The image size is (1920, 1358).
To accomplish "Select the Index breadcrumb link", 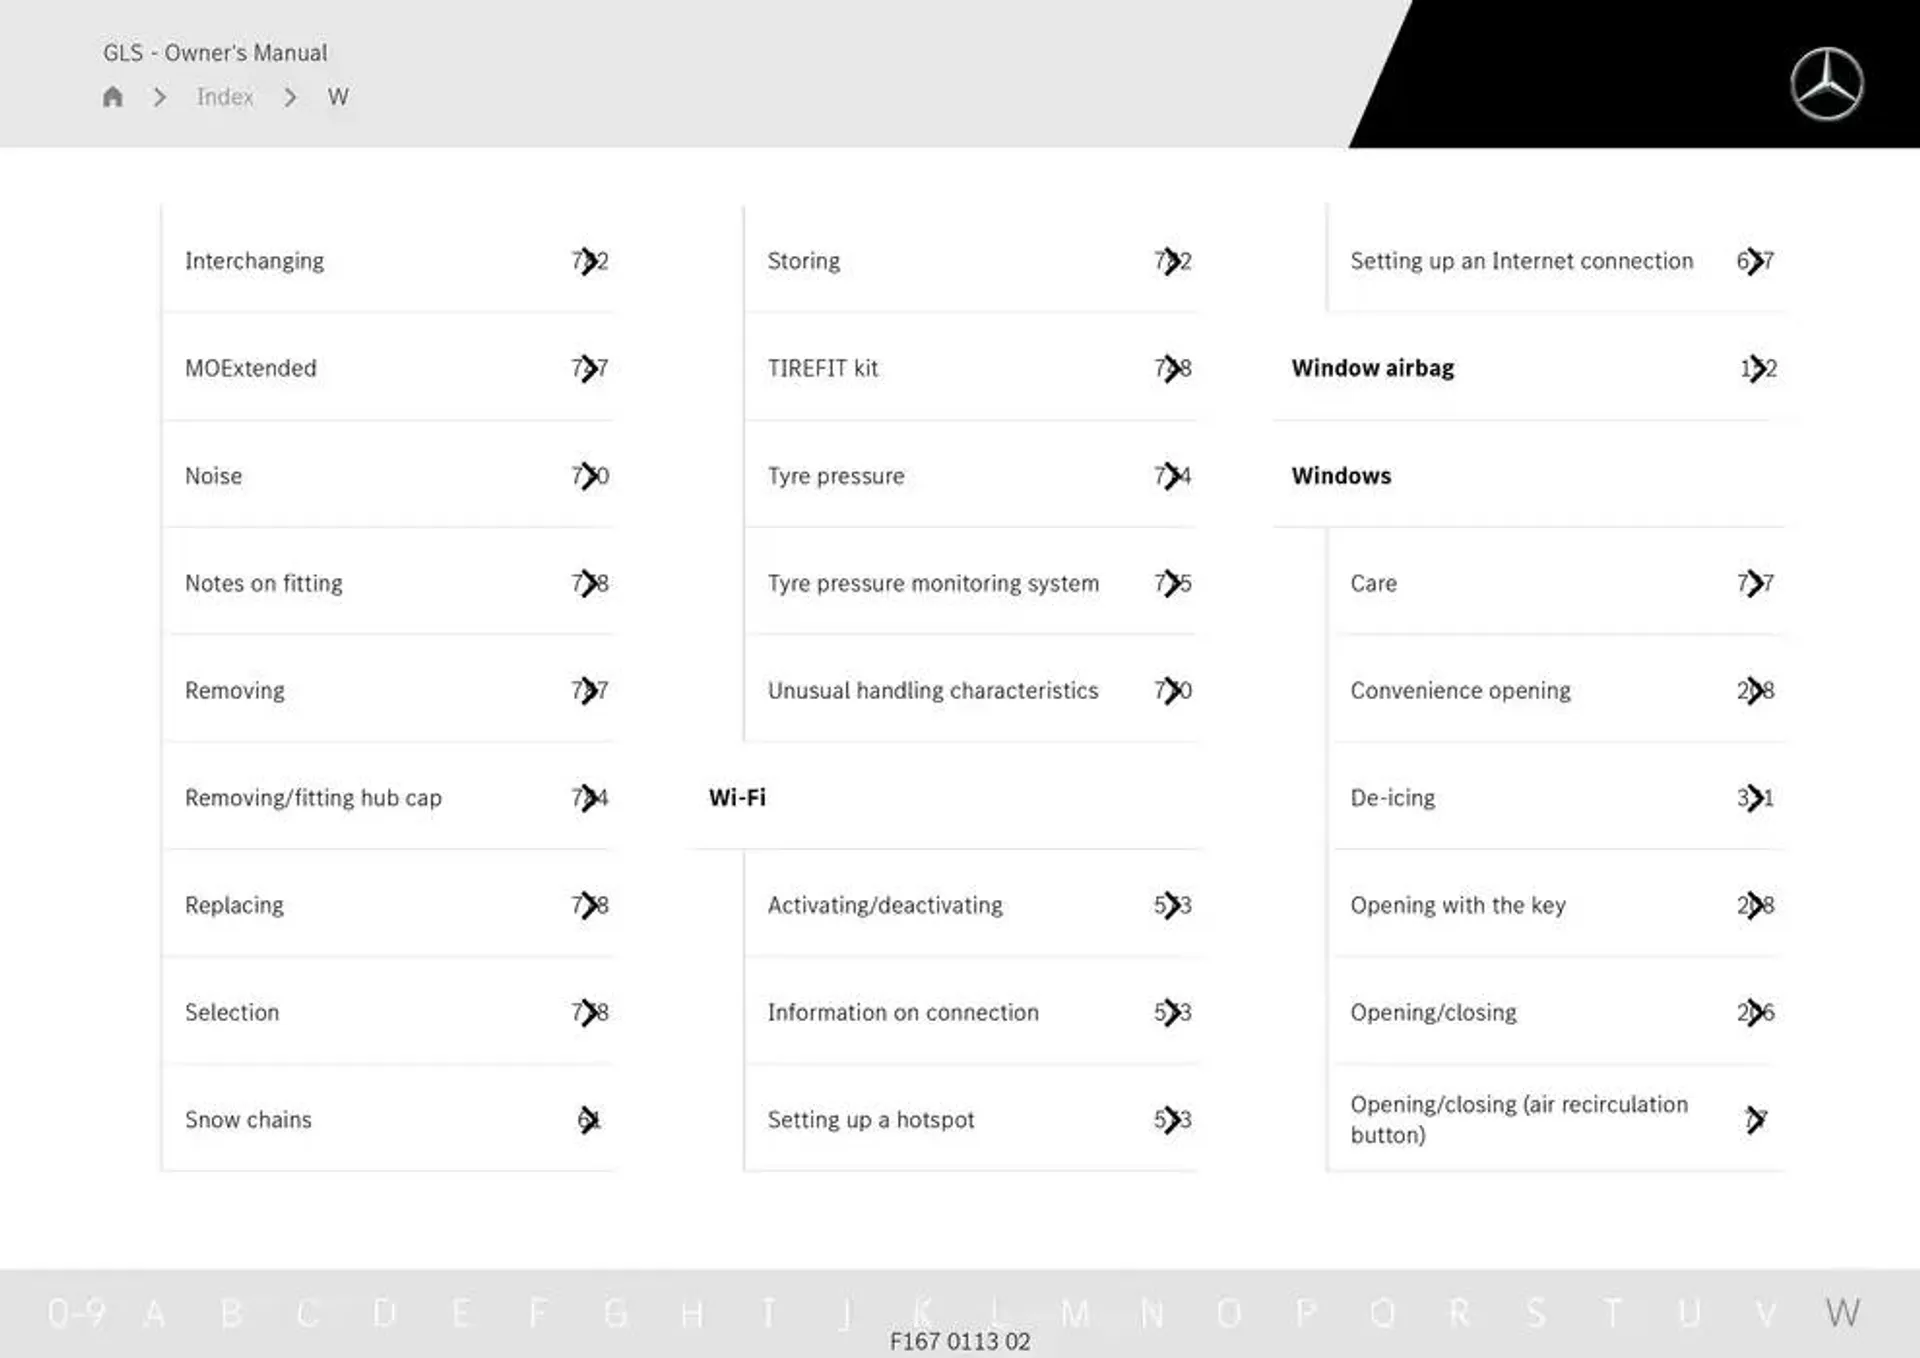I will tap(223, 97).
